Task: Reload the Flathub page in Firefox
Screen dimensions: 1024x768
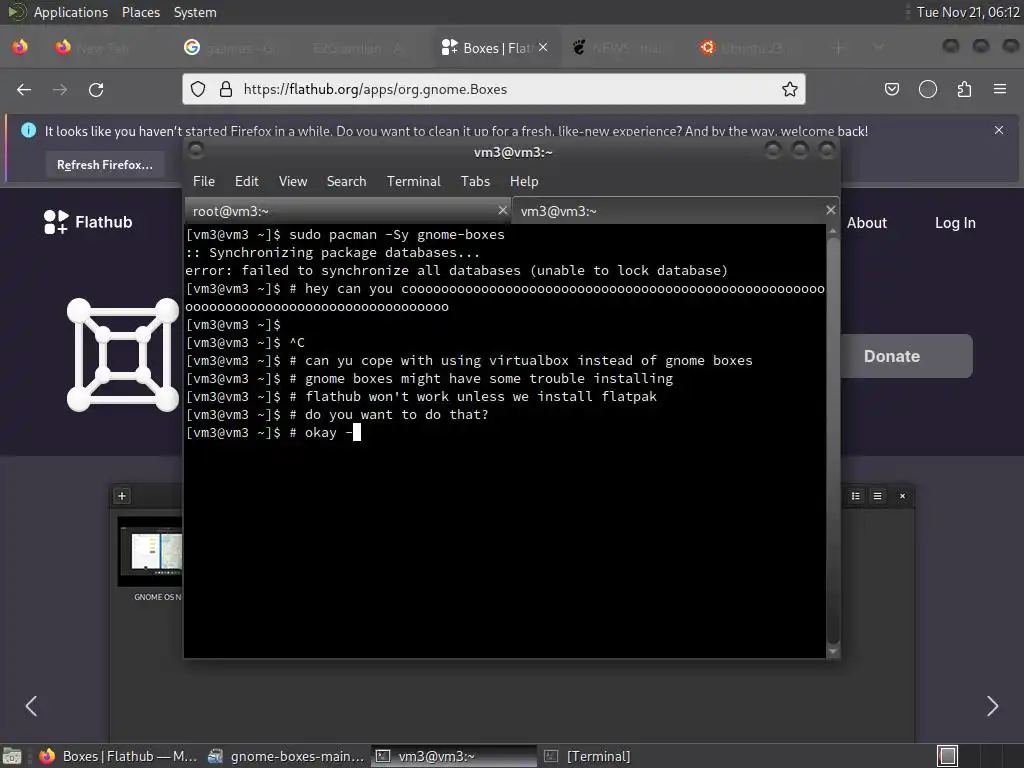Action: pyautogui.click(x=96, y=89)
